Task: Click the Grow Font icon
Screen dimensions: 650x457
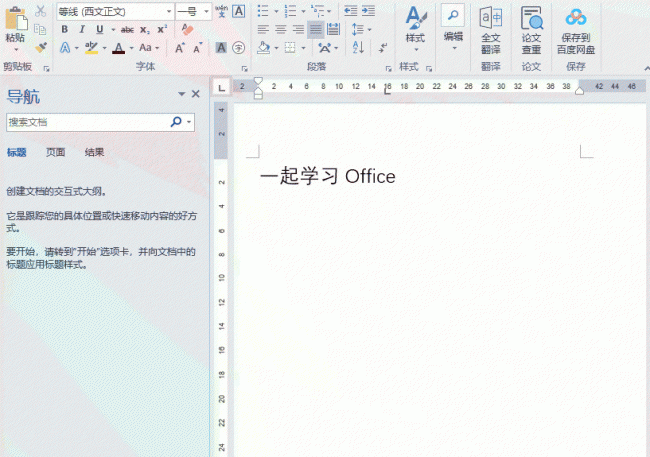Action: 179,48
